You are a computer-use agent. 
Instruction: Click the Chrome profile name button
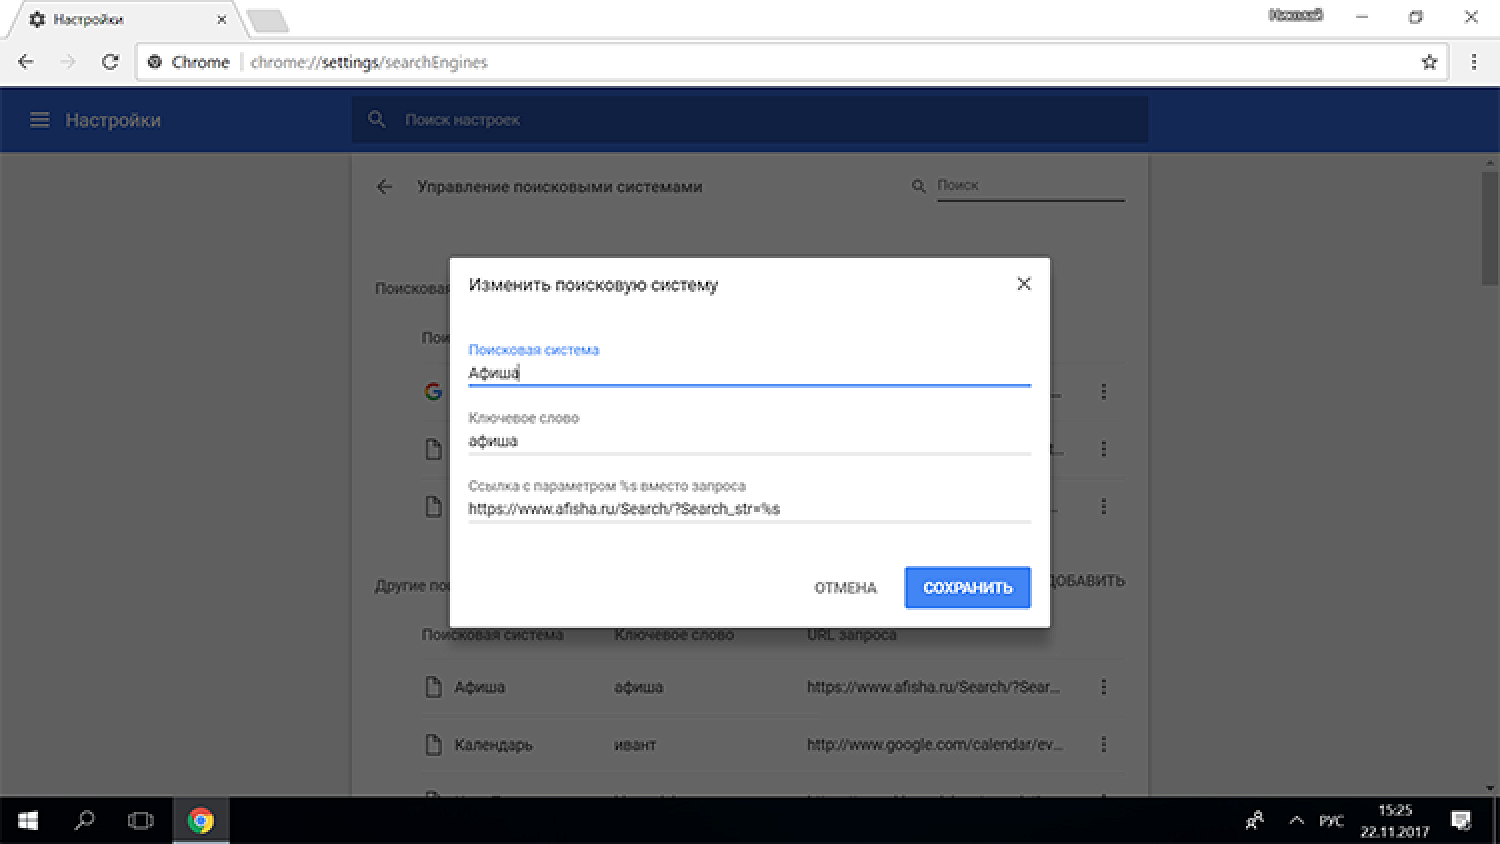(1296, 15)
